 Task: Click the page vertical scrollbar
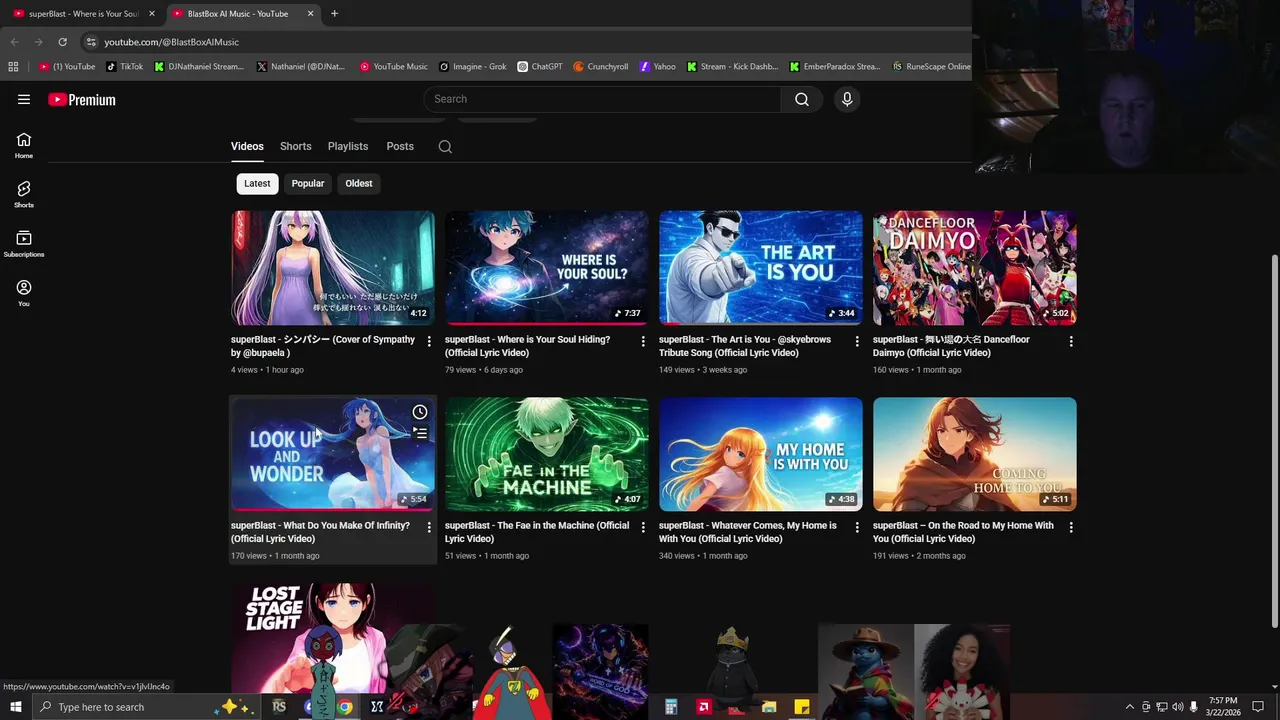pos(1274,440)
